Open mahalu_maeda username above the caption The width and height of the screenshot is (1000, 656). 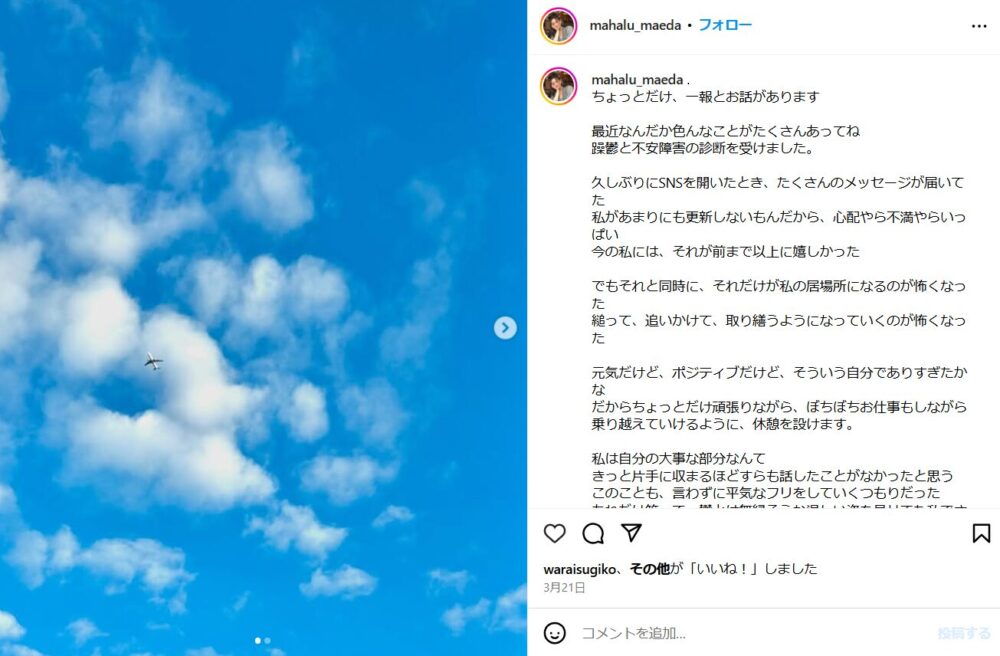click(x=636, y=80)
